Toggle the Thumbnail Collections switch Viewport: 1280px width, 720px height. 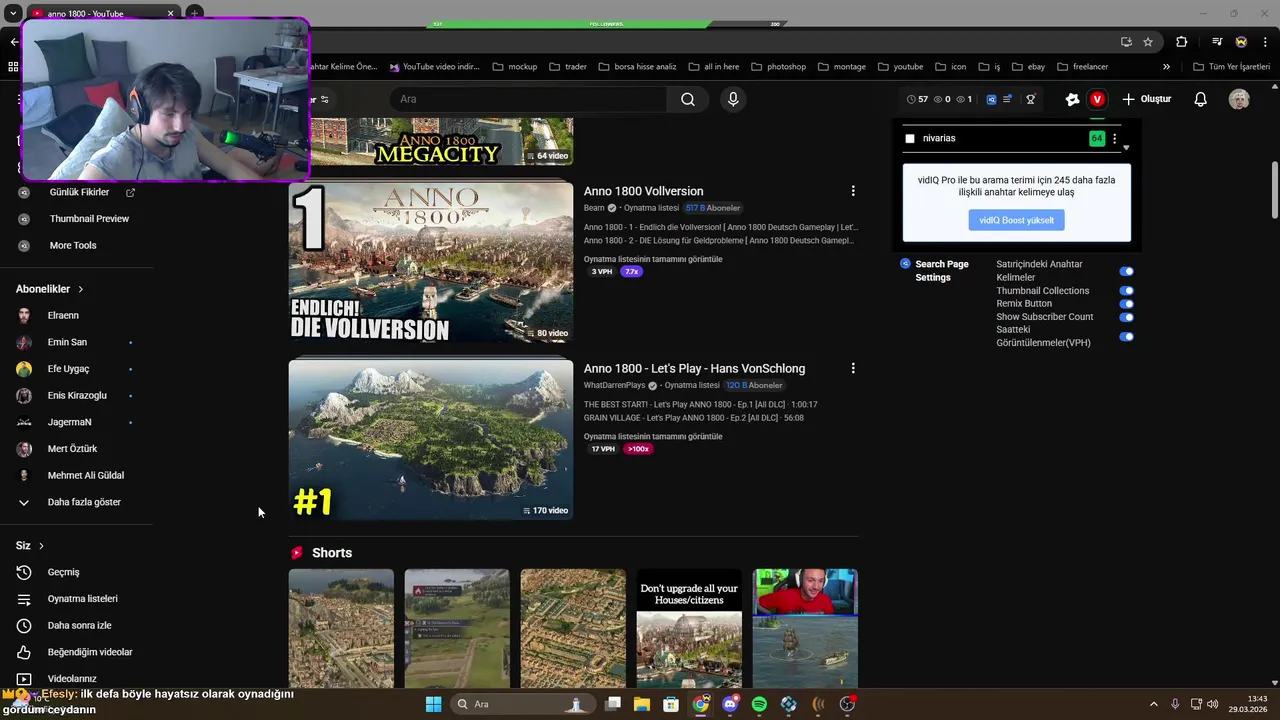1126,291
